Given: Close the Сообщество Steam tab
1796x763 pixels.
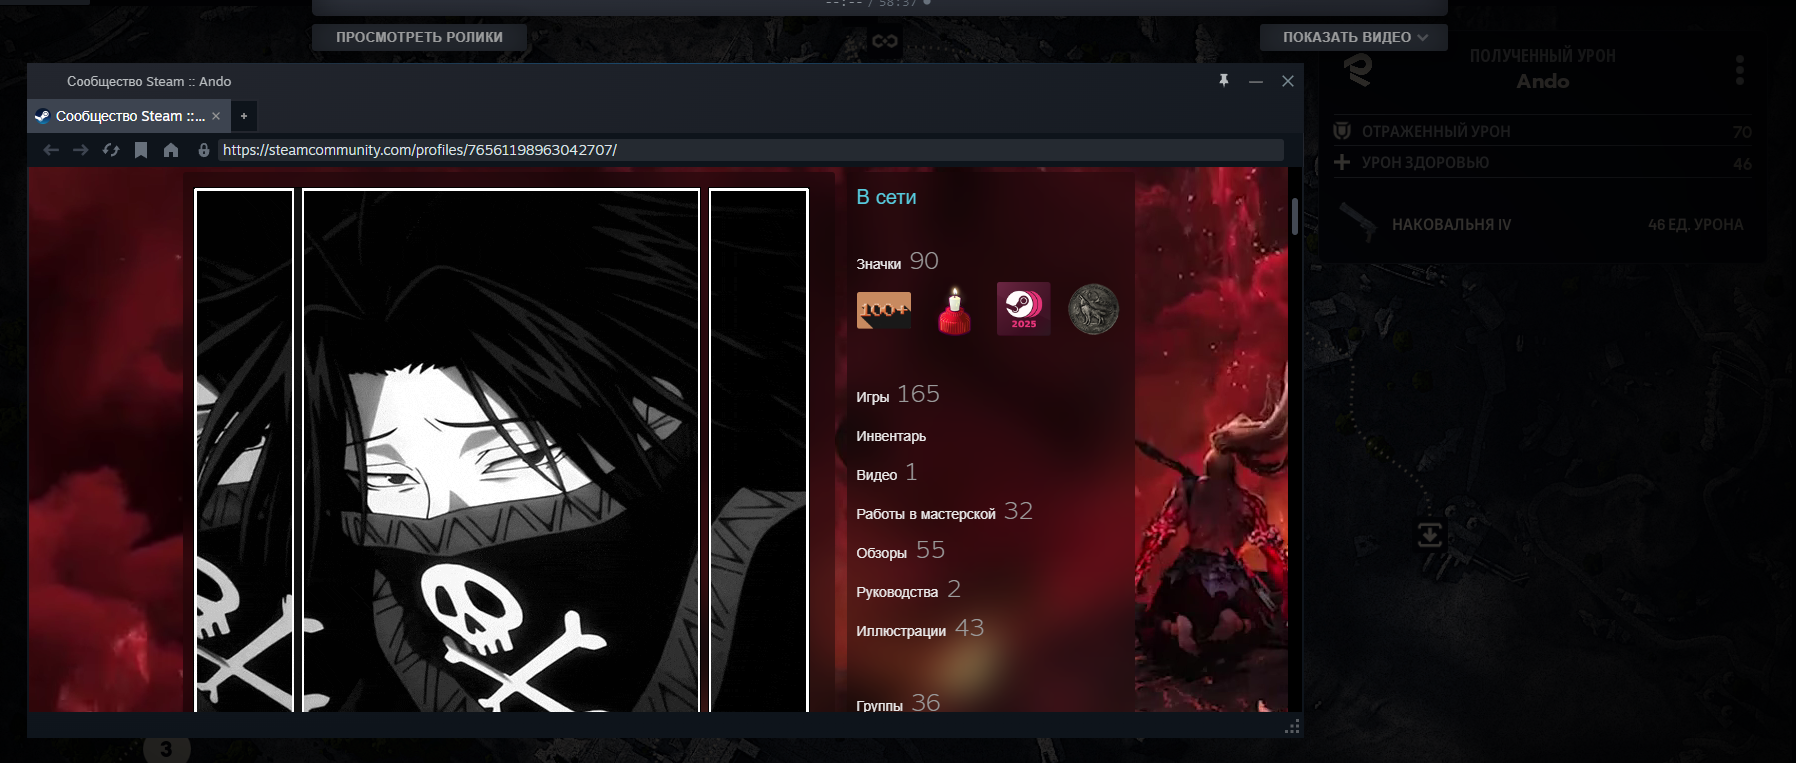Looking at the screenshot, I should click(x=216, y=116).
